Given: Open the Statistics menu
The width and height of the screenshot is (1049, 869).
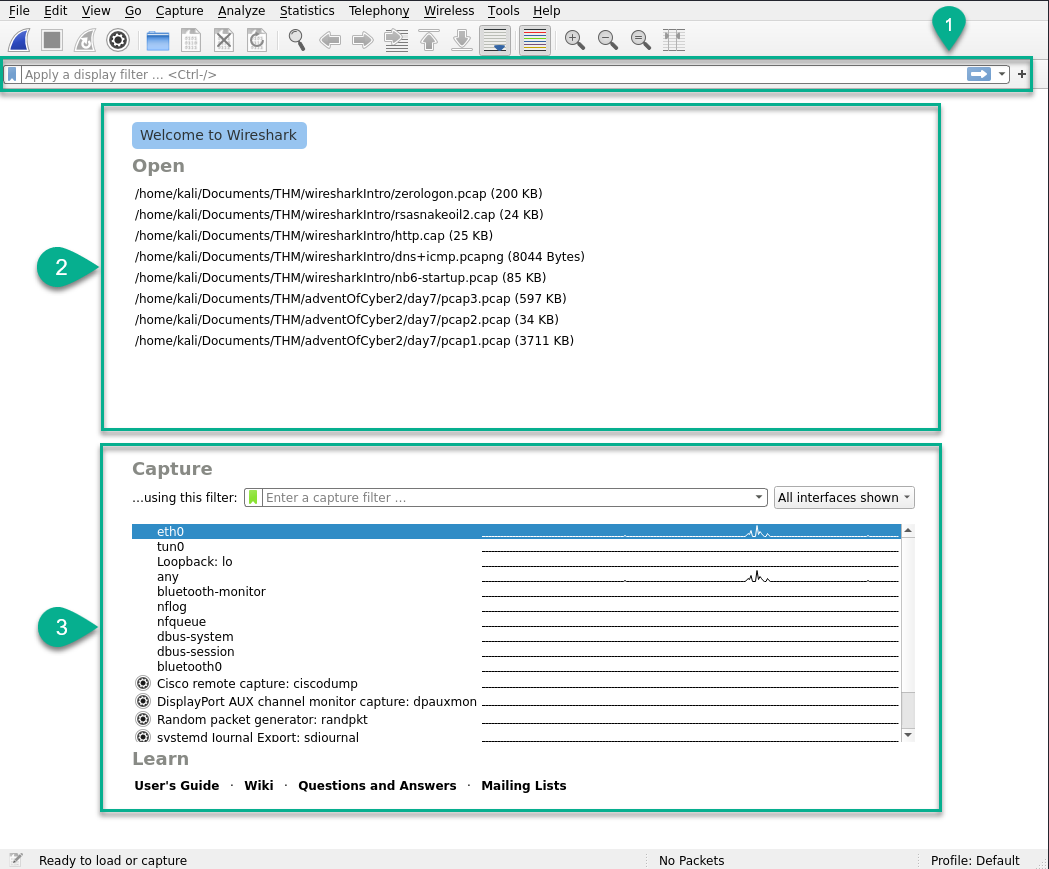Looking at the screenshot, I should 307,11.
